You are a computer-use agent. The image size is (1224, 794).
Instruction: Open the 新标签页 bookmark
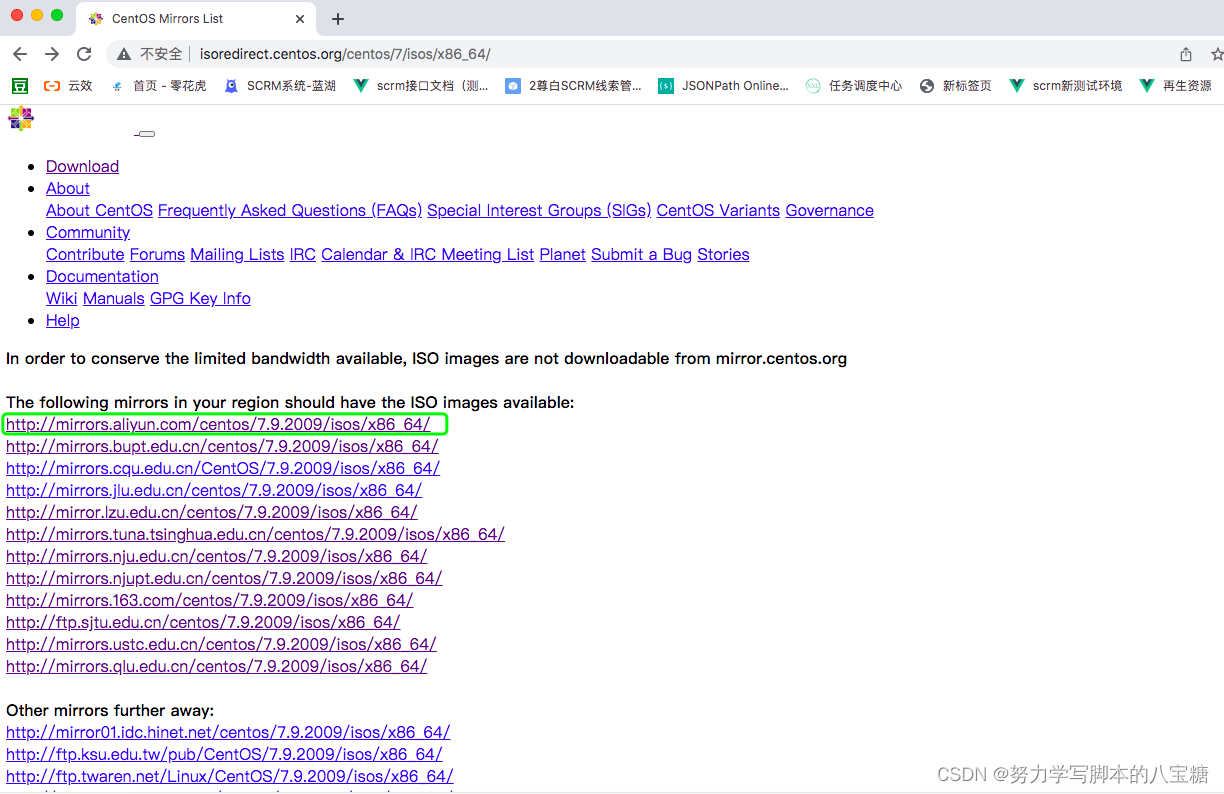point(956,86)
